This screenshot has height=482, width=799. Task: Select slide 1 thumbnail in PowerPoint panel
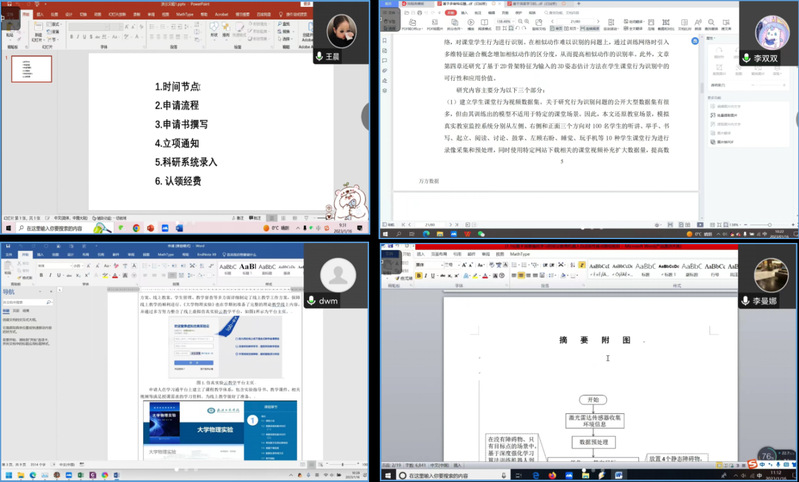tap(31, 69)
